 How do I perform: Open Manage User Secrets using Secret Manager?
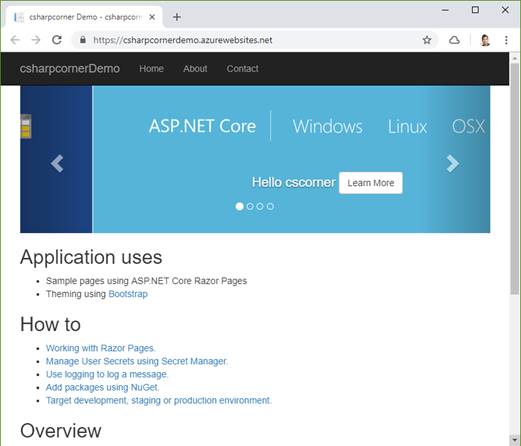tap(137, 361)
